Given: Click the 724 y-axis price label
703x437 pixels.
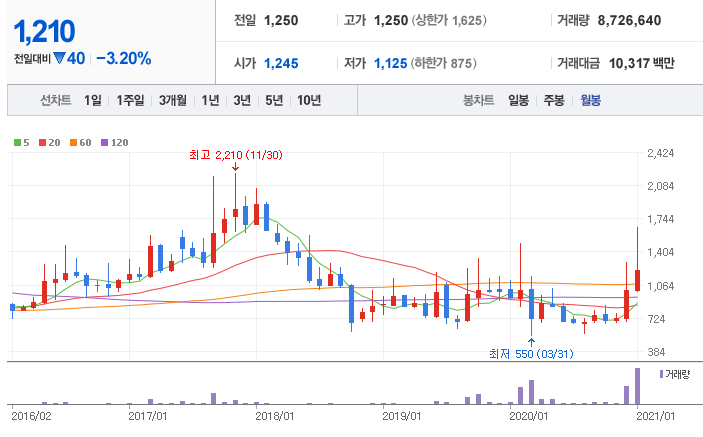Looking at the screenshot, I should click(656, 319).
